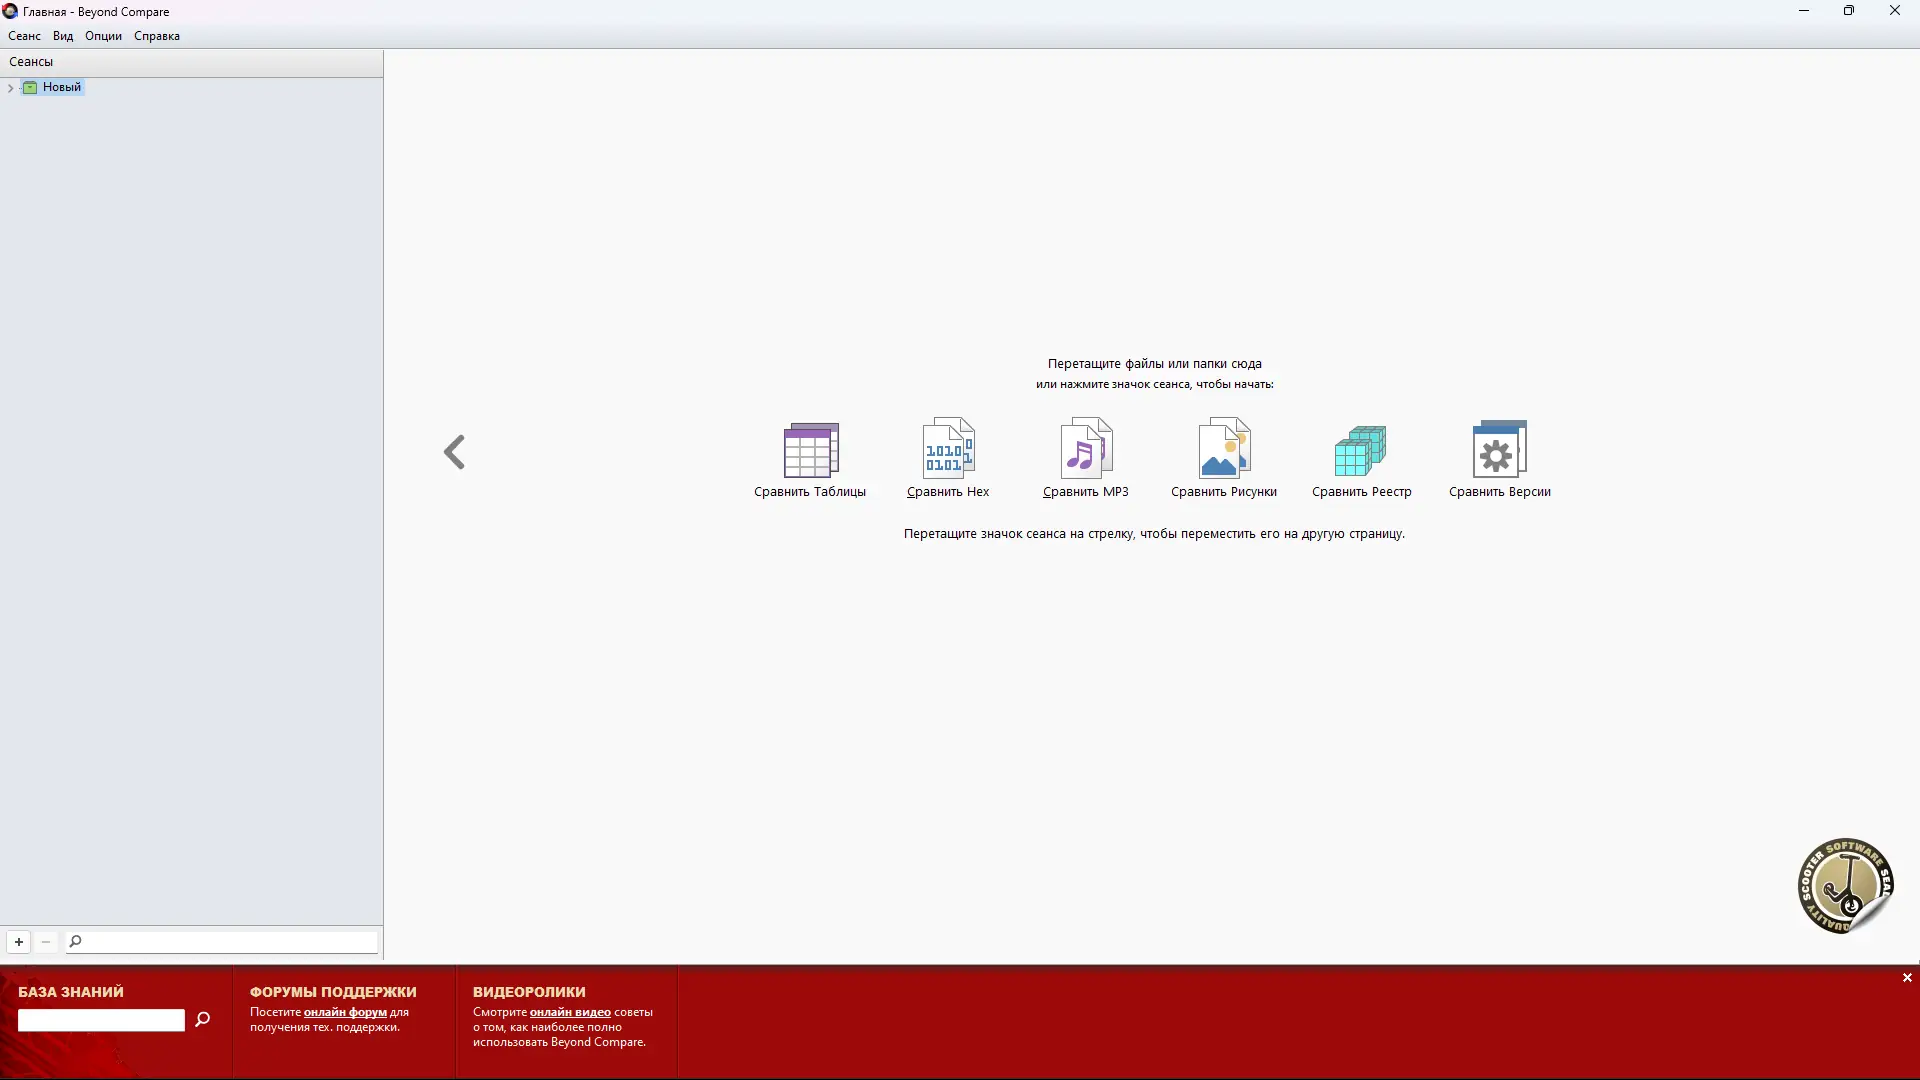Open the Сравнить Таблицы session icon
The image size is (1920, 1080).
tap(810, 451)
